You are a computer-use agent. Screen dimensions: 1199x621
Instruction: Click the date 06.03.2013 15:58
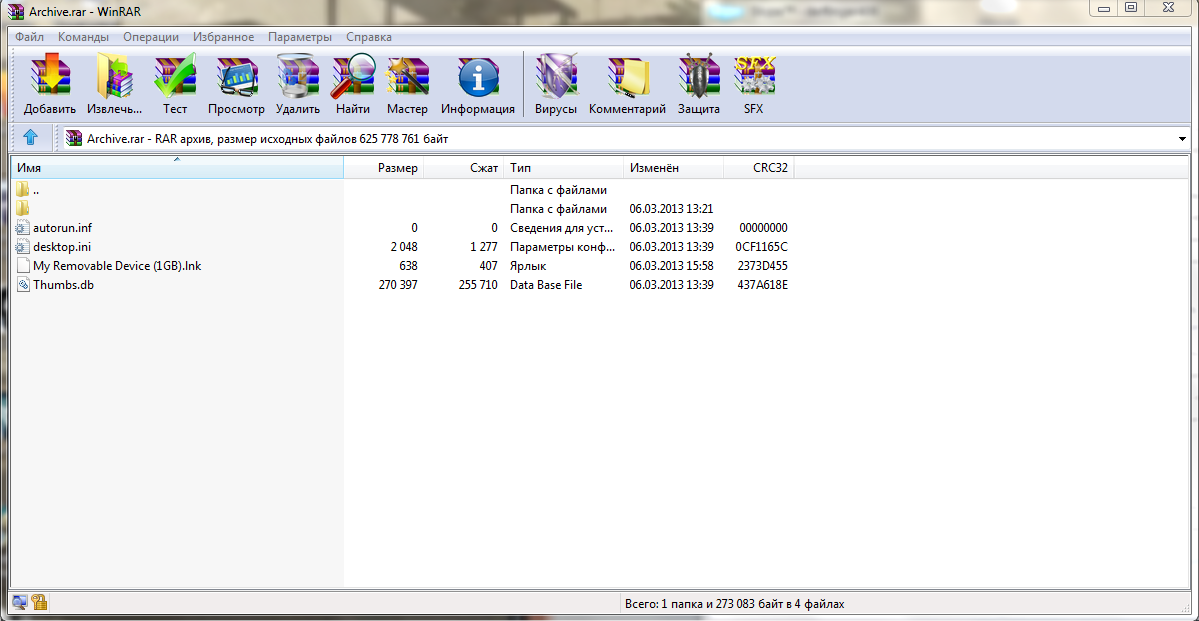[671, 265]
